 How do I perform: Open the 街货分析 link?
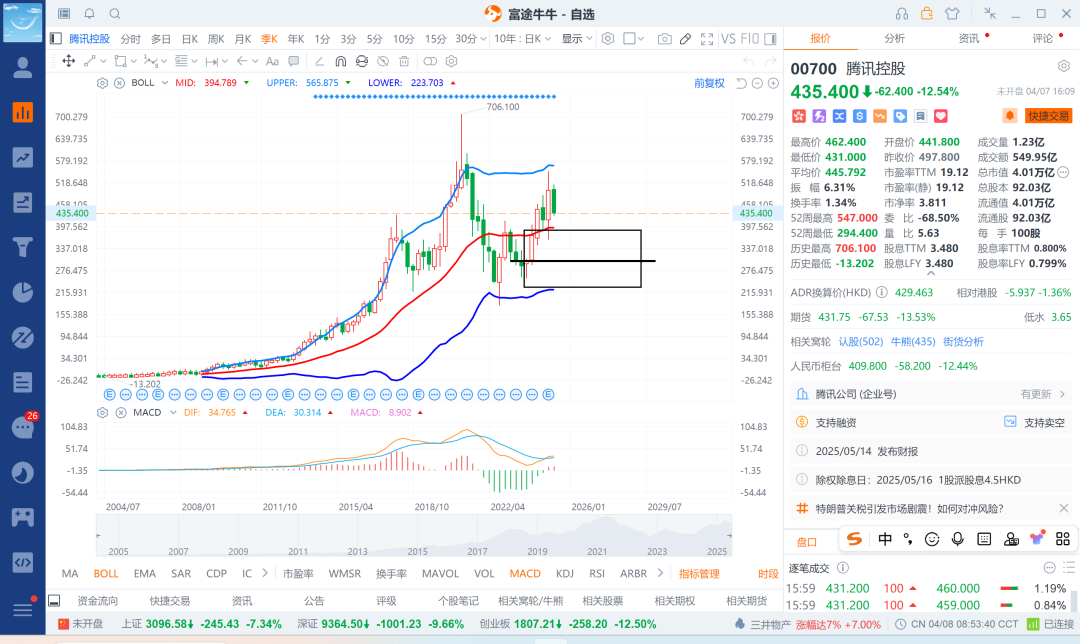[963, 342]
